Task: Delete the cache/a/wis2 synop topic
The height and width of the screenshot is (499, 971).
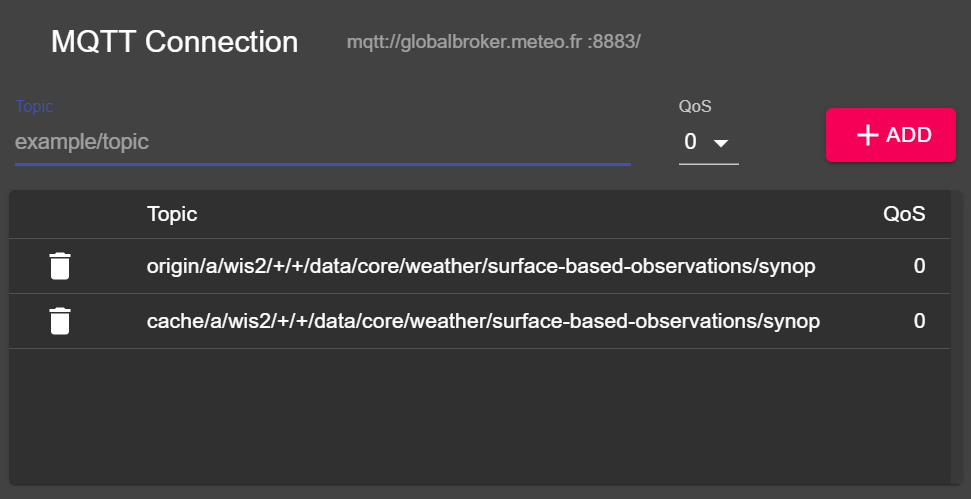Action: pyautogui.click(x=60, y=321)
